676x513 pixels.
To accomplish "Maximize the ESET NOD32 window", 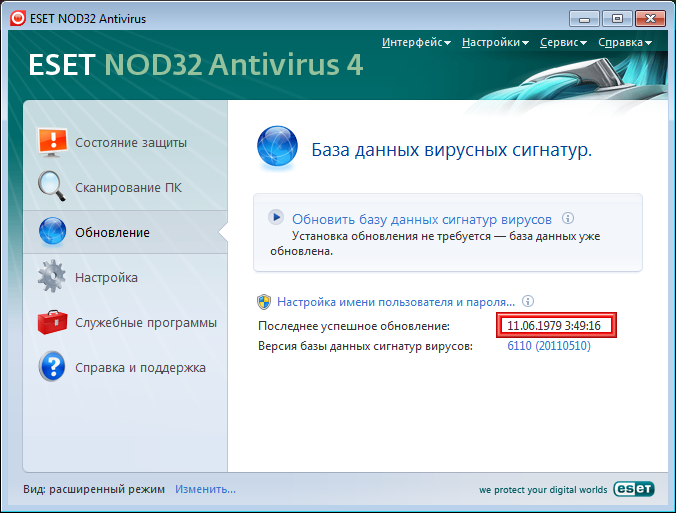I will 617,19.
